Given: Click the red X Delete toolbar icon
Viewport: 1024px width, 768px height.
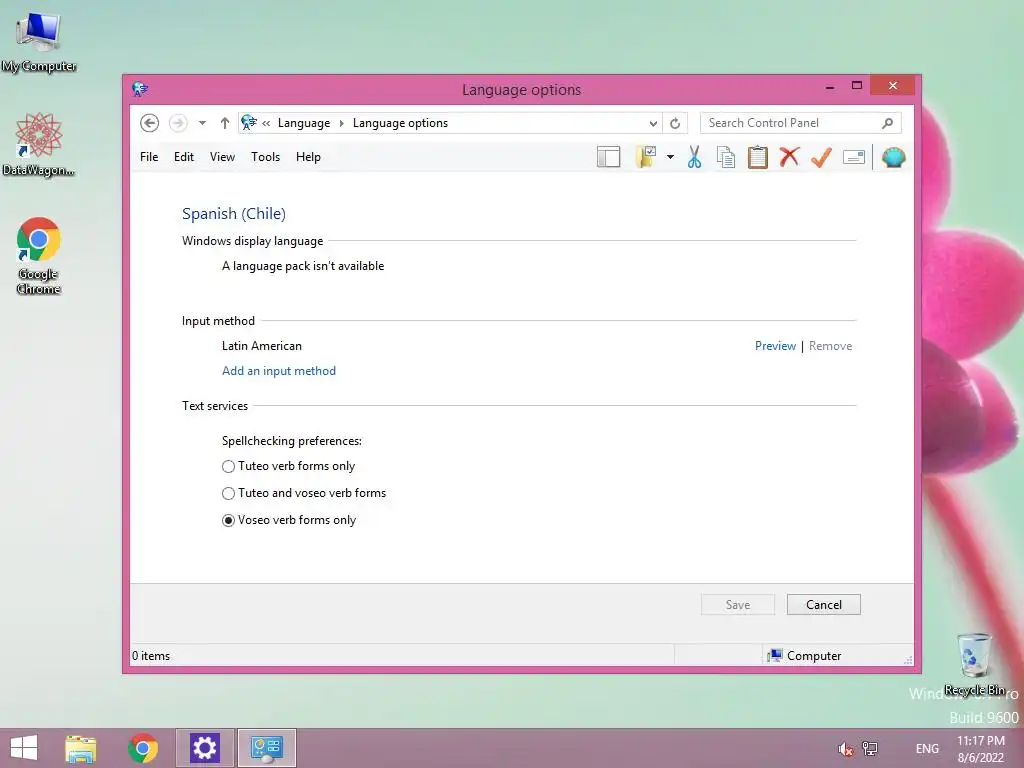Looking at the screenshot, I should [790, 157].
